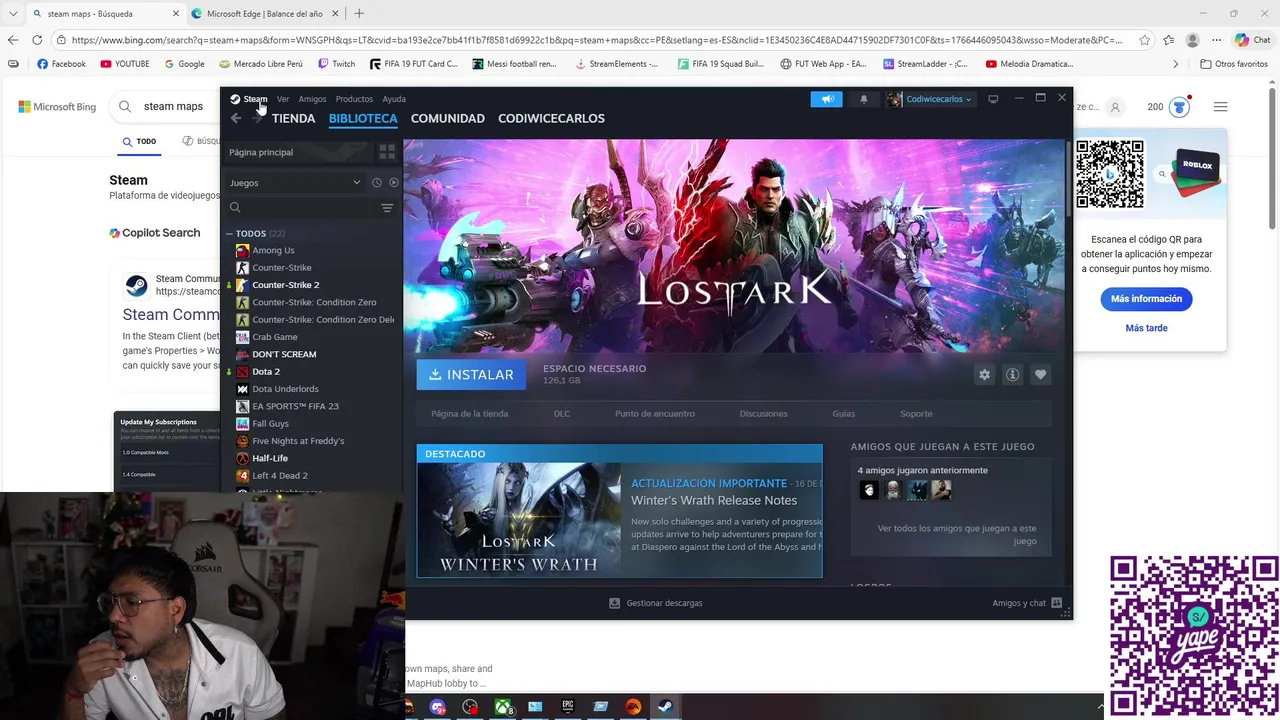The width and height of the screenshot is (1280, 720).
Task: Open Winter's Wrath Release Notes card
Action: (x=619, y=511)
